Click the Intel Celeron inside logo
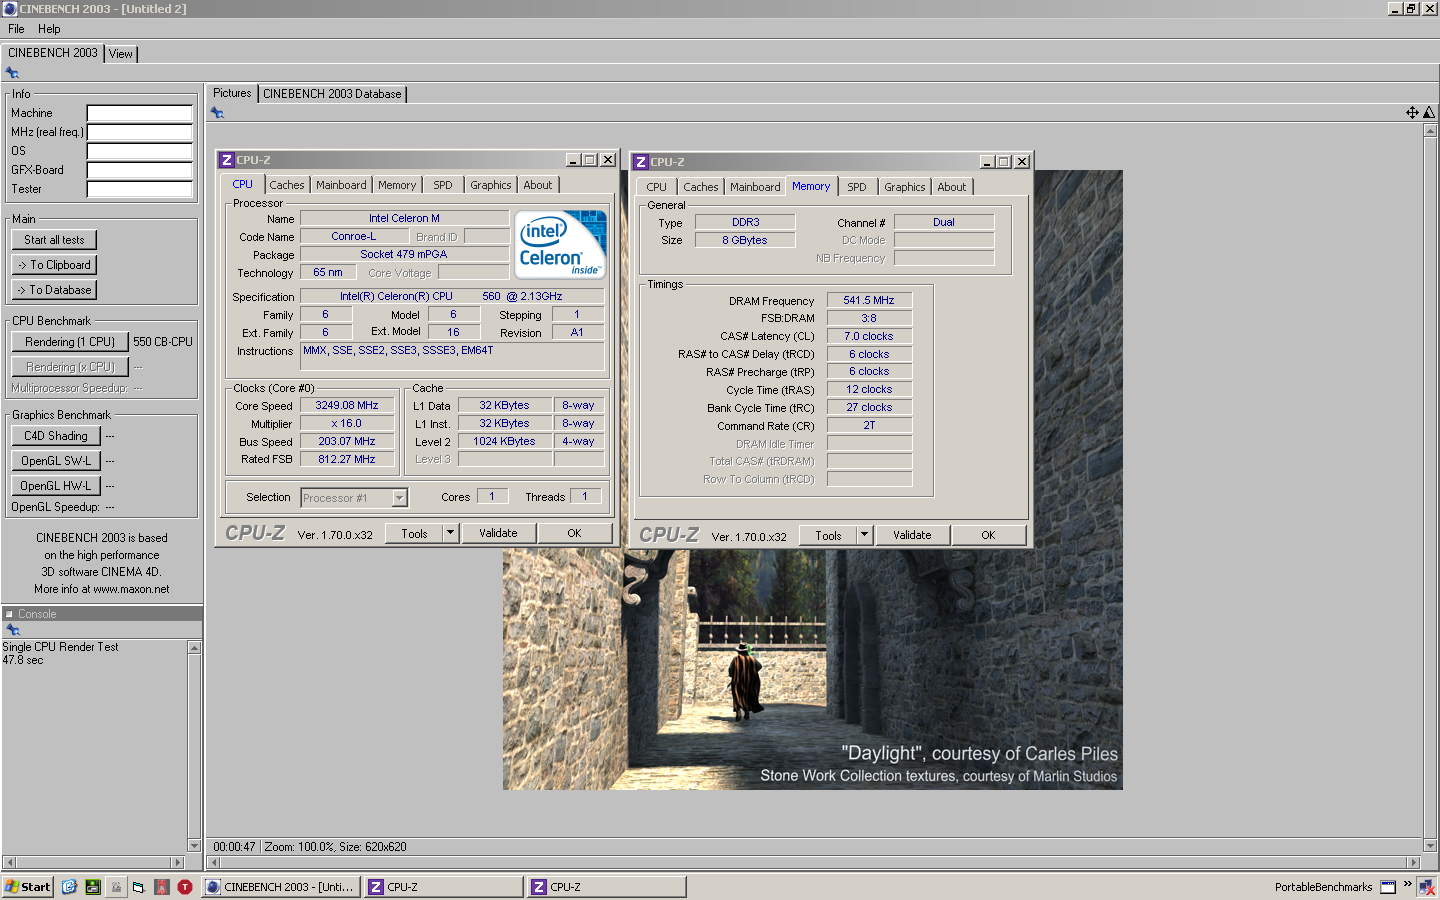This screenshot has height=900, width=1440. tap(560, 244)
